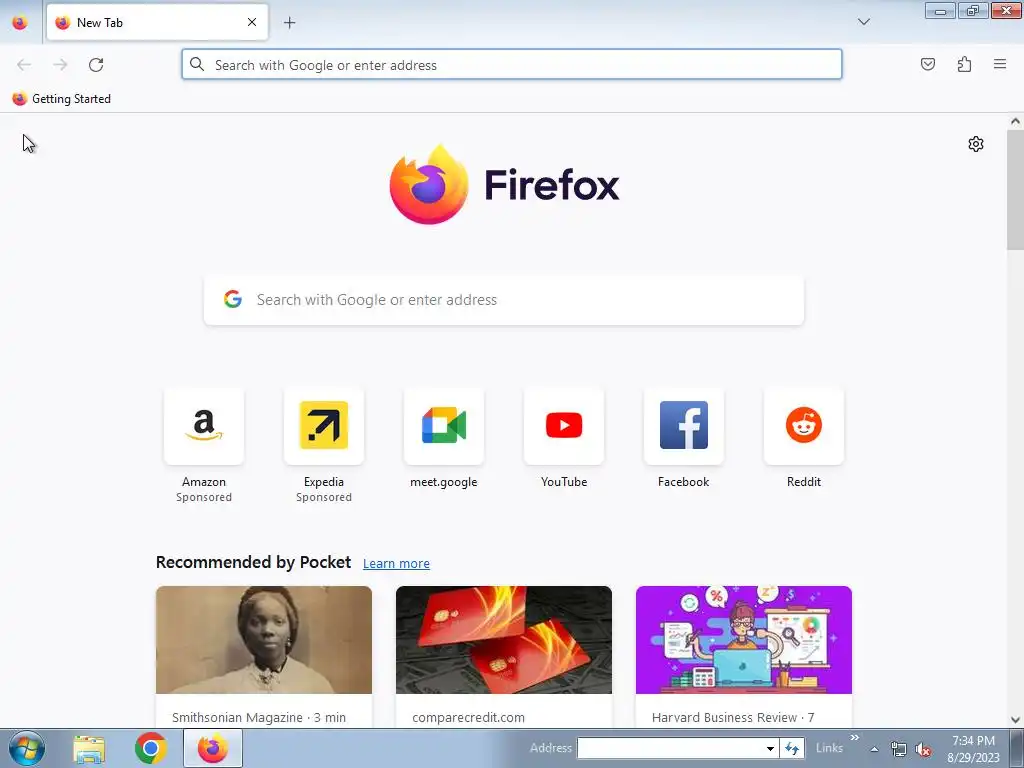This screenshot has height=768, width=1024.
Task: Open the comparecredit.com credit cards thumbnail
Action: click(504, 640)
